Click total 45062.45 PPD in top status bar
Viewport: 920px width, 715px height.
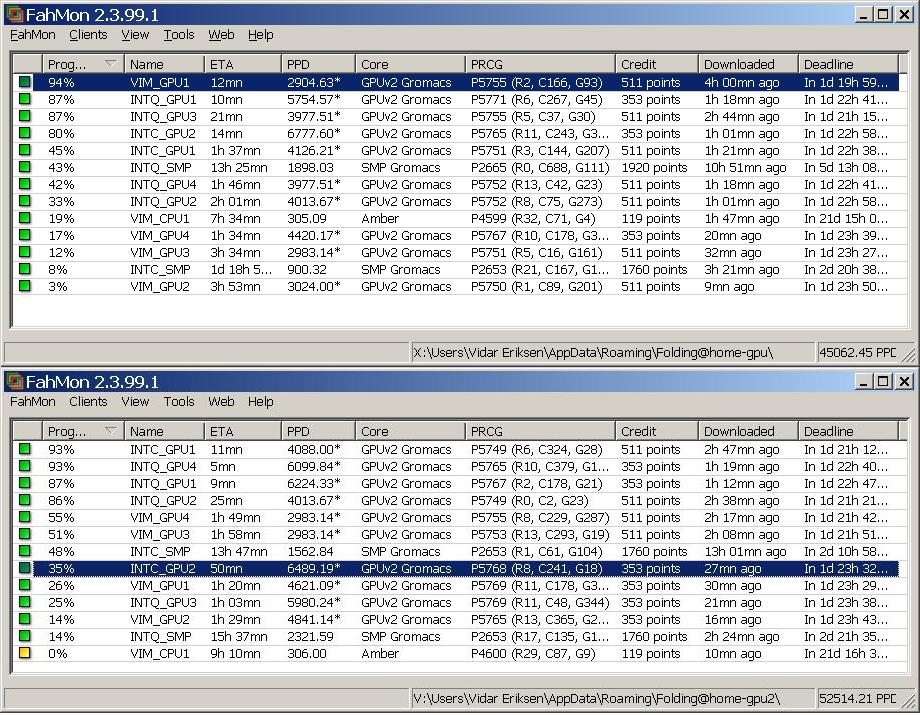857,352
